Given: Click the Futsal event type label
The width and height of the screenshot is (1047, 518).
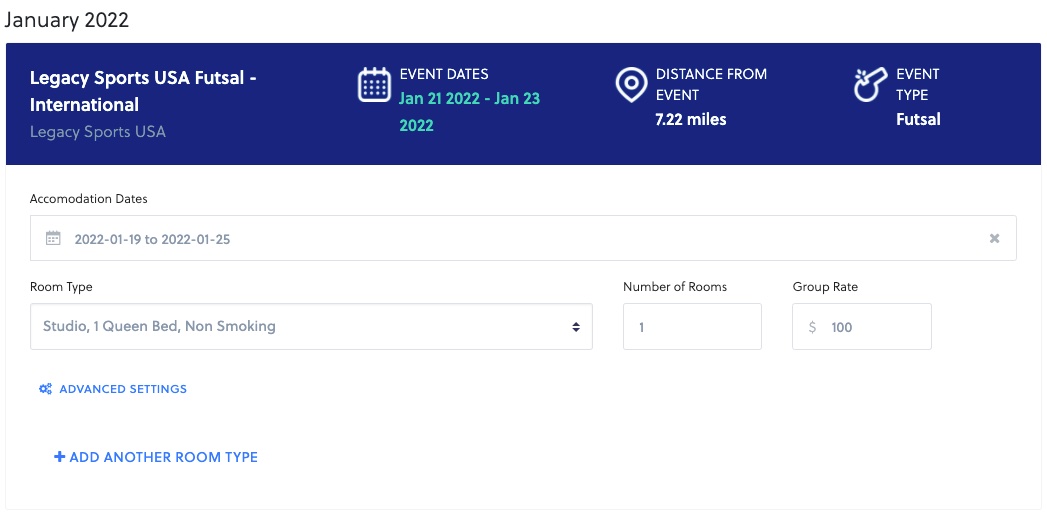Looking at the screenshot, I should 918,120.
